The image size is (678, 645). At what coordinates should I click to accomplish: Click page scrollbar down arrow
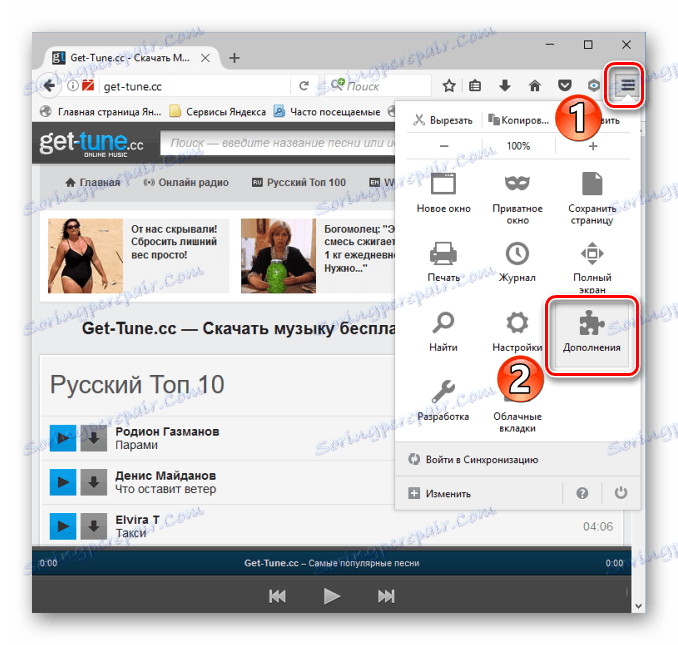(x=638, y=606)
